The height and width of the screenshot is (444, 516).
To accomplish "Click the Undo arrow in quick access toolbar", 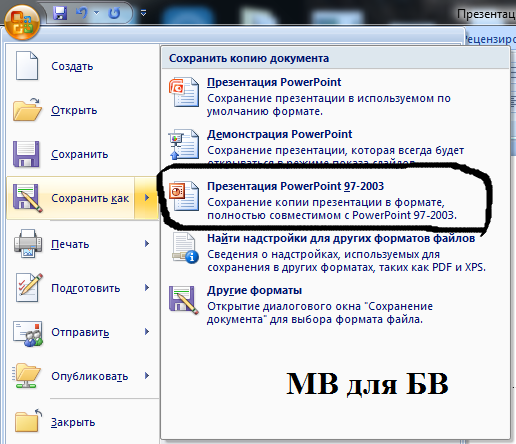I will (x=81, y=13).
